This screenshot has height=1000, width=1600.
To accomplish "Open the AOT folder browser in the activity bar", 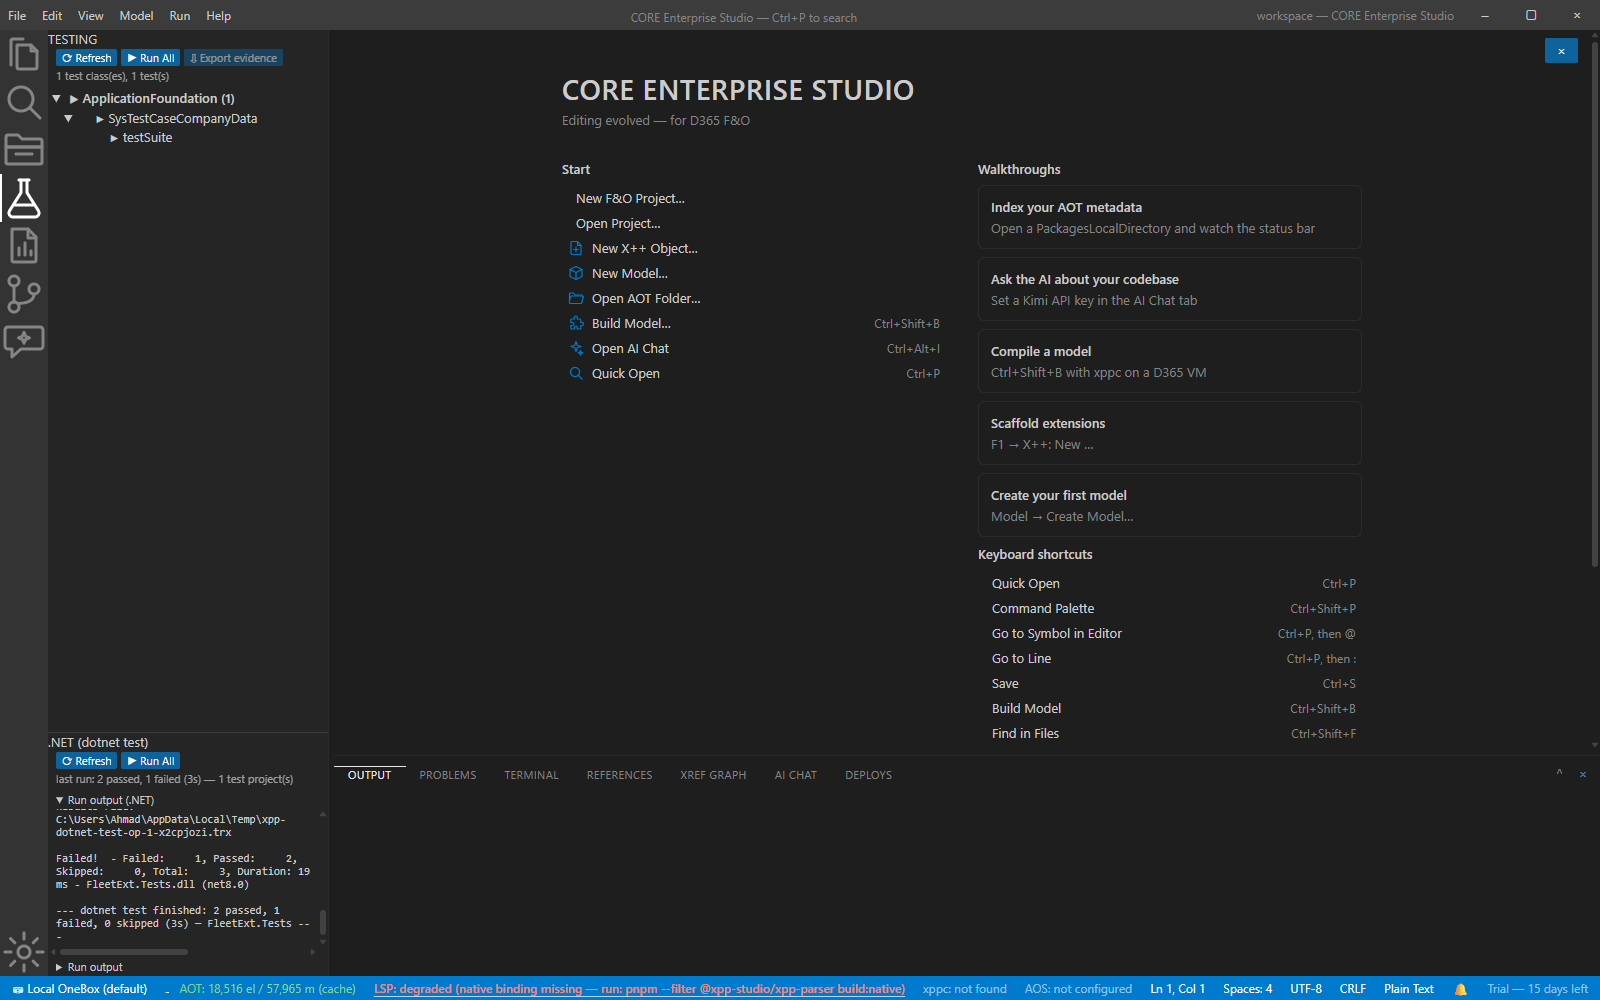I will 23,150.
